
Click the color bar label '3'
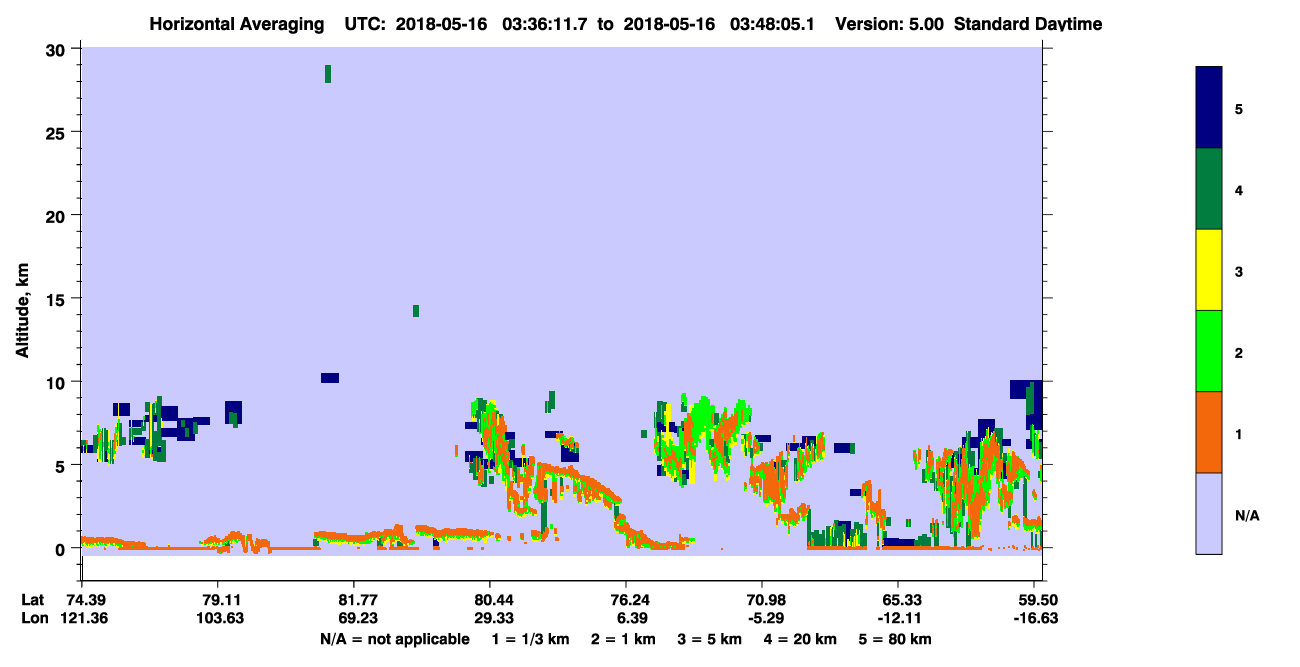[1239, 270]
